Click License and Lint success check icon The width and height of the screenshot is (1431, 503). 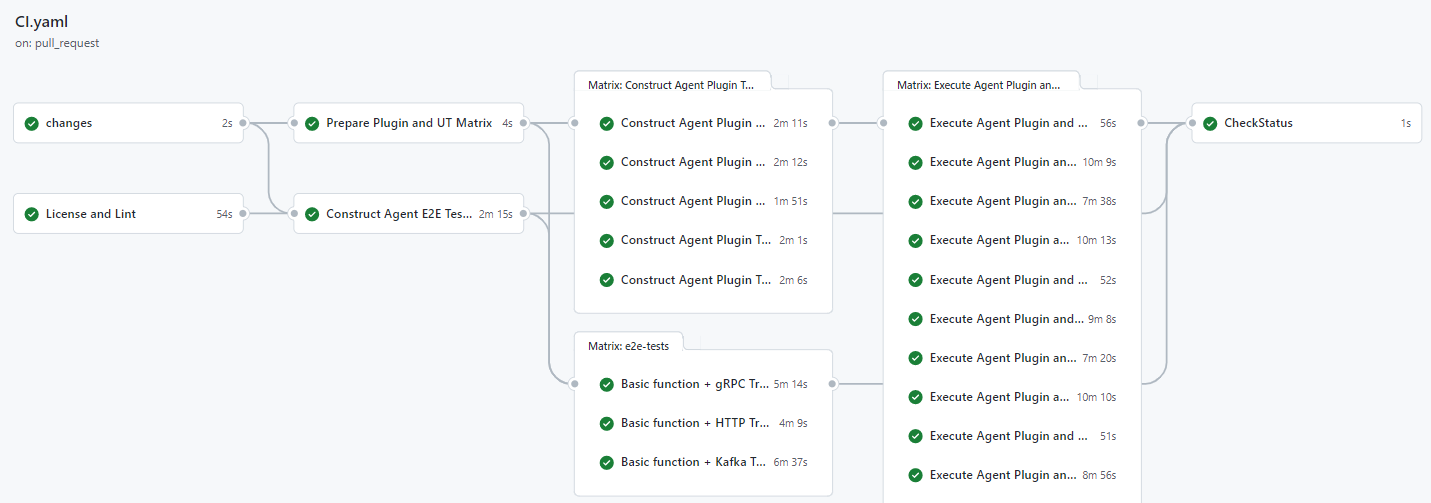31,214
